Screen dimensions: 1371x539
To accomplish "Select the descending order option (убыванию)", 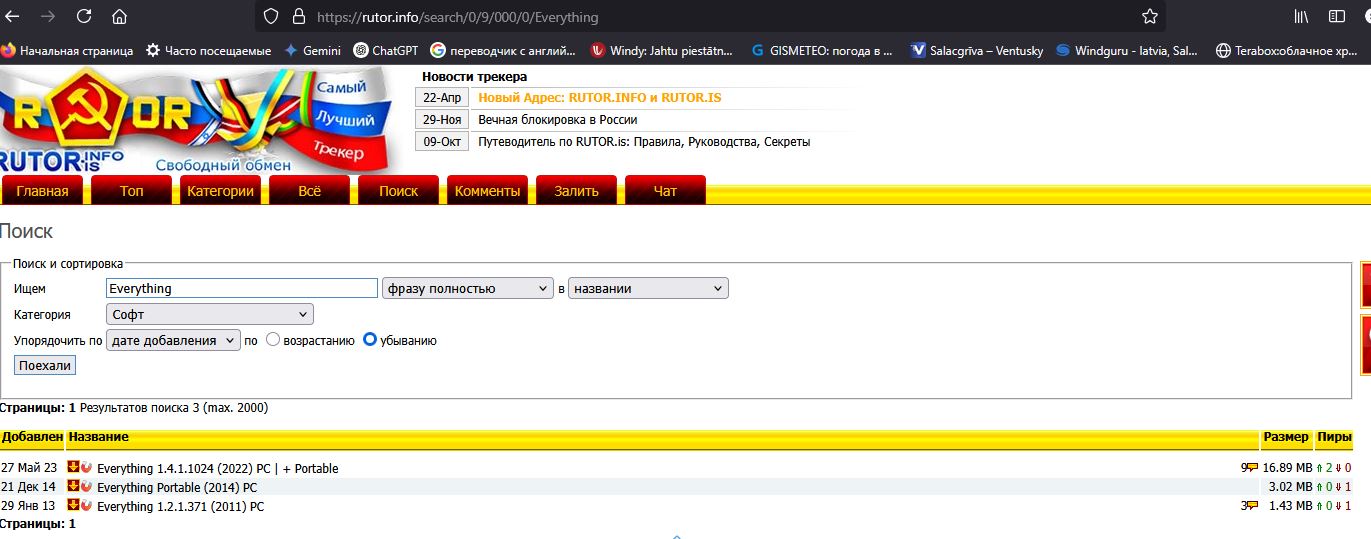I will pos(370,340).
